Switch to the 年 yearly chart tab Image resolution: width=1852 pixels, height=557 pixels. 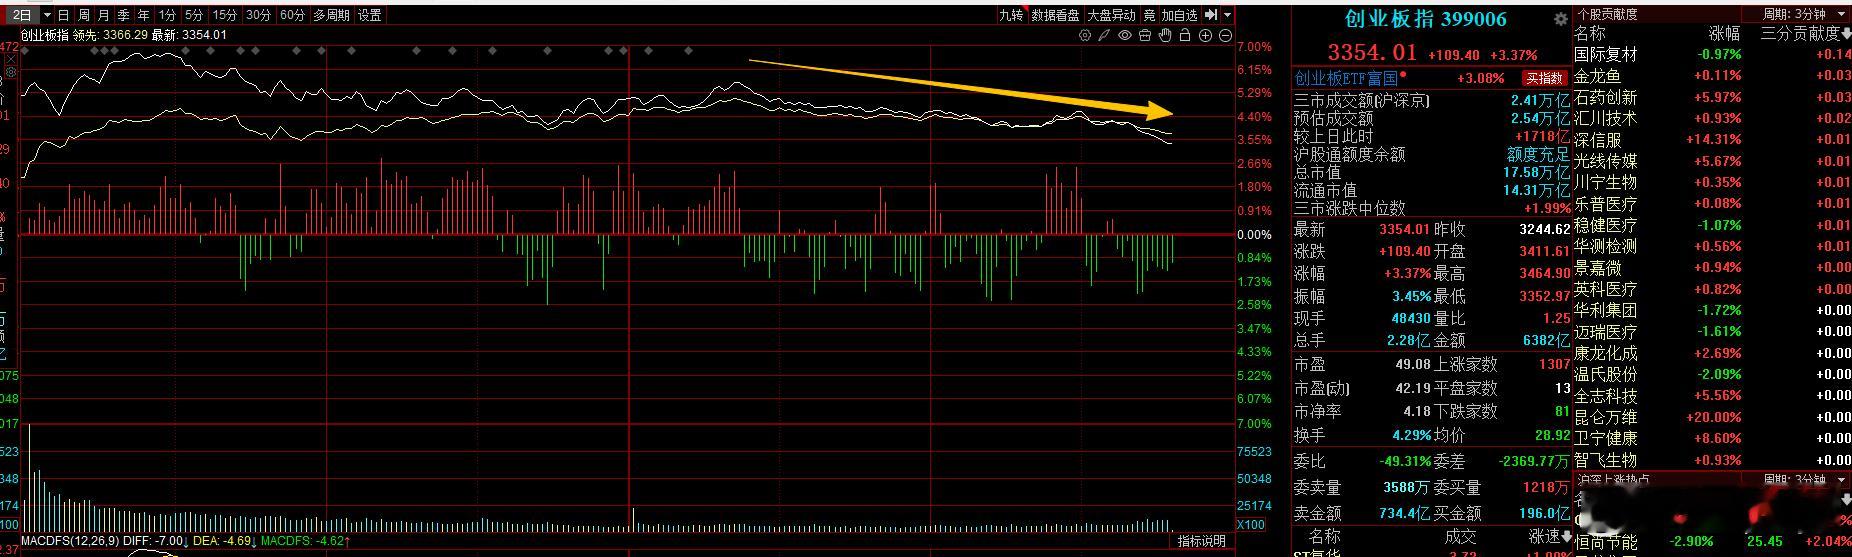point(144,15)
